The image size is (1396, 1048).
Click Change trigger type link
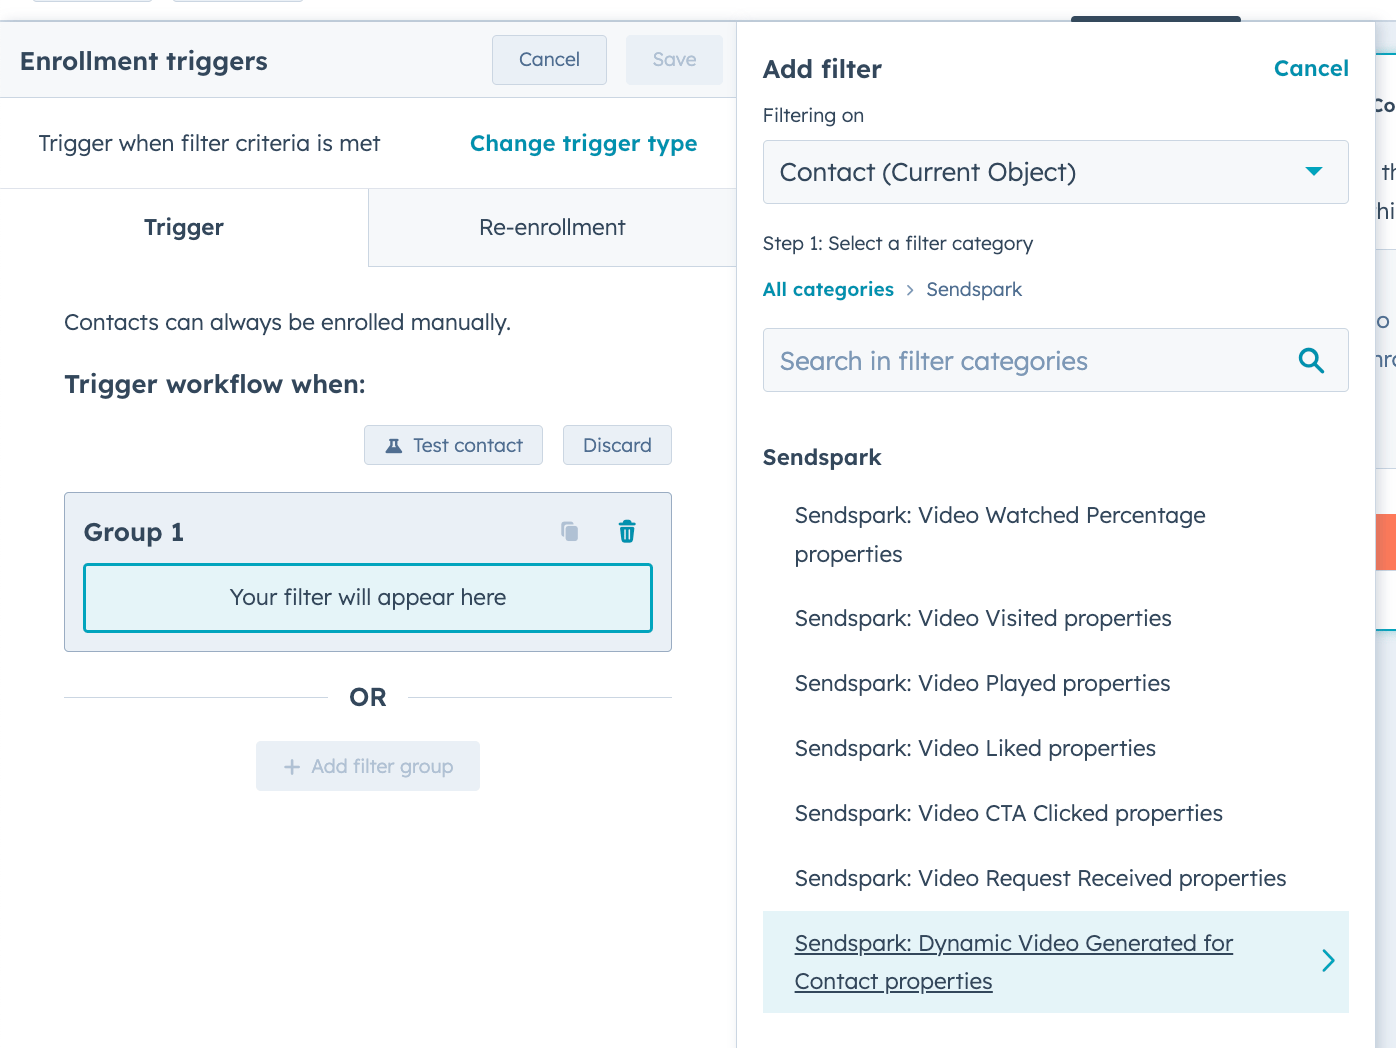[583, 144]
